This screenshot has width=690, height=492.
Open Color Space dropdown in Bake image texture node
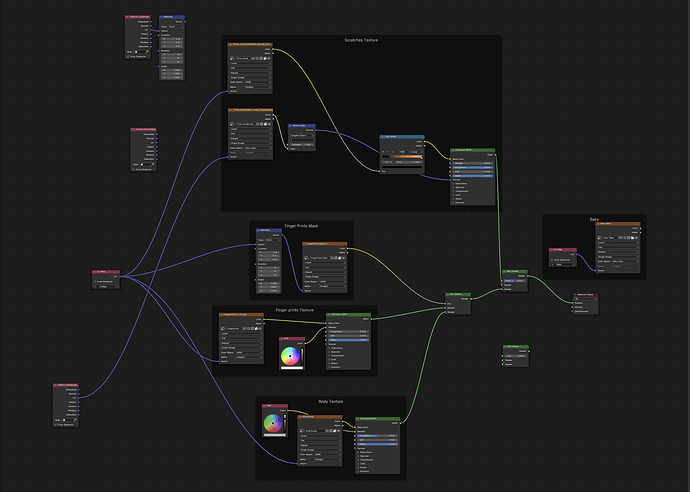624,261
